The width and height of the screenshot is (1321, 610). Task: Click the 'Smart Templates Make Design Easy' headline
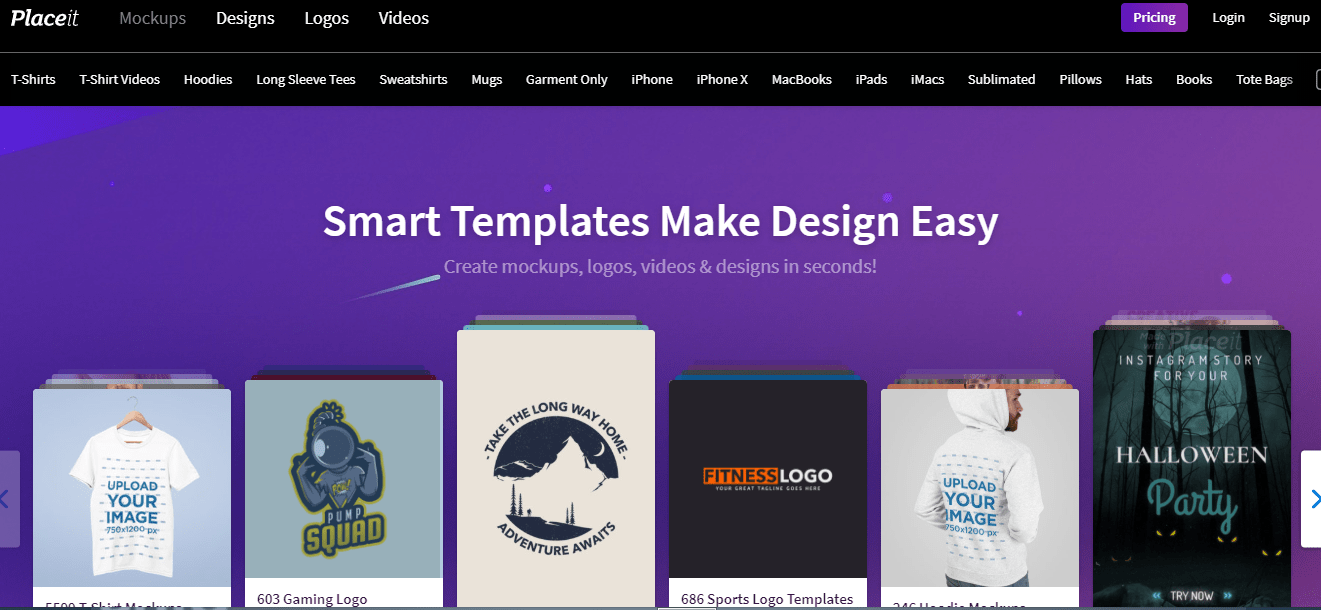pos(660,221)
